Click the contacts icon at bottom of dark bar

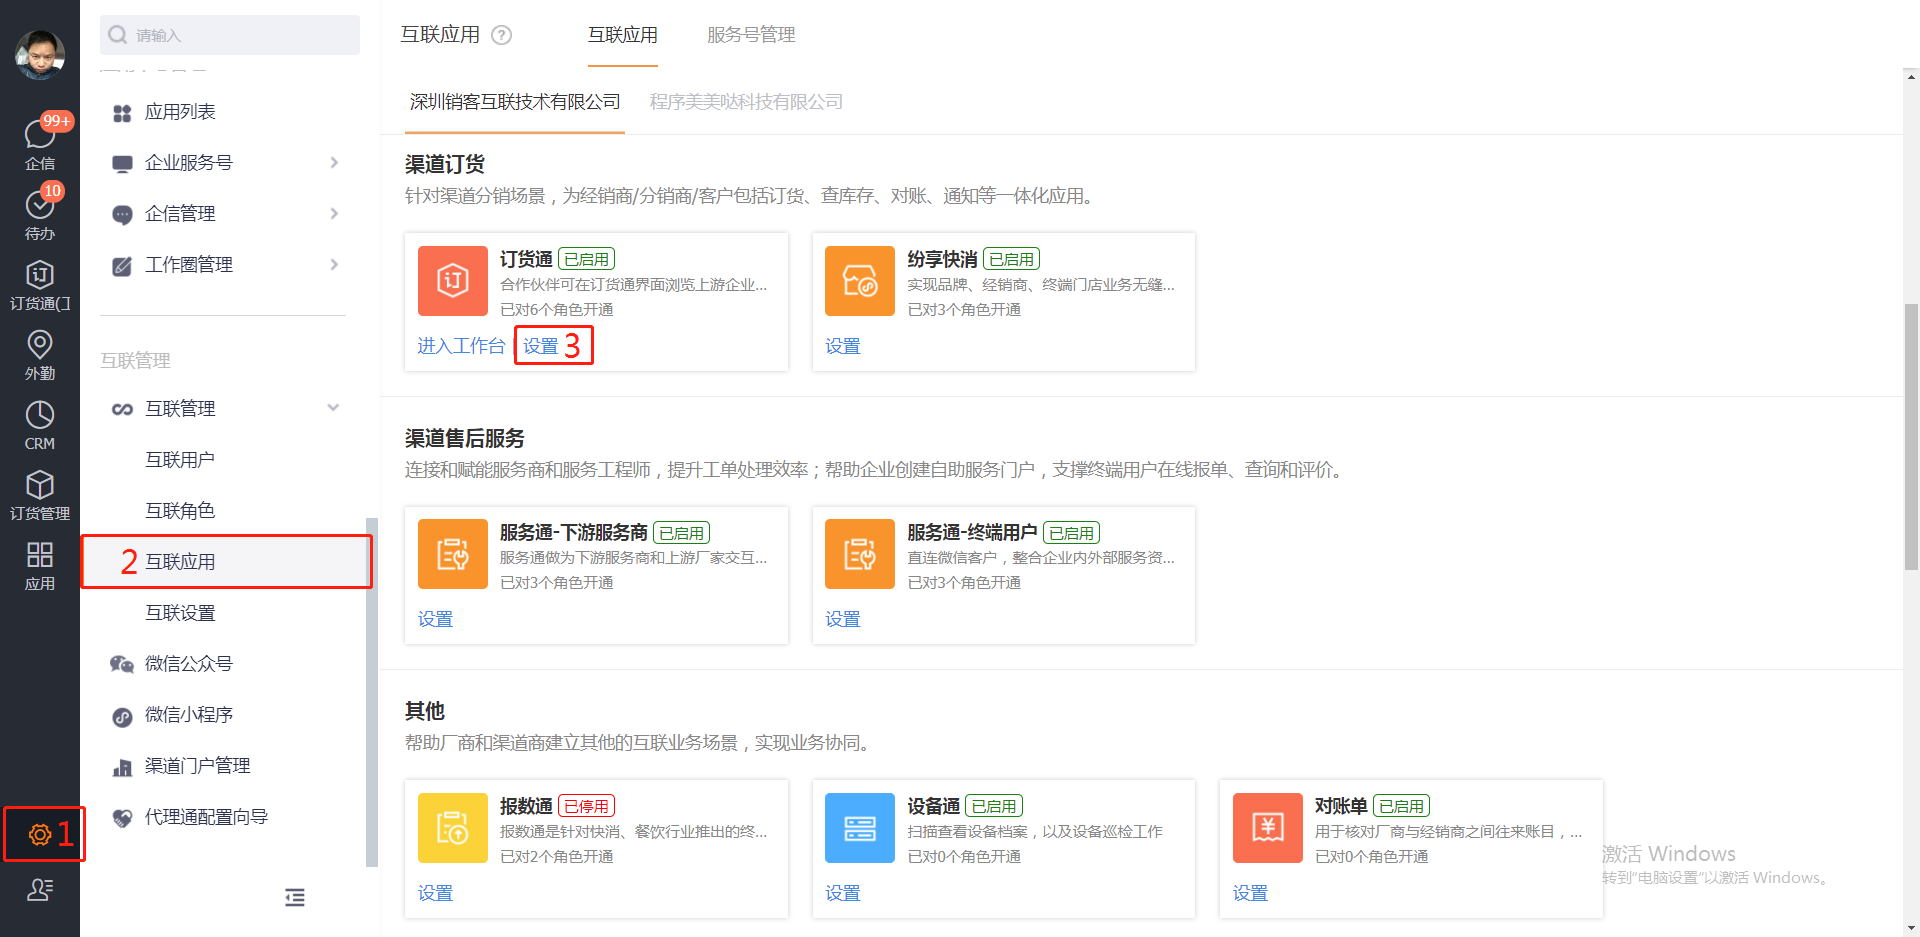(x=40, y=889)
